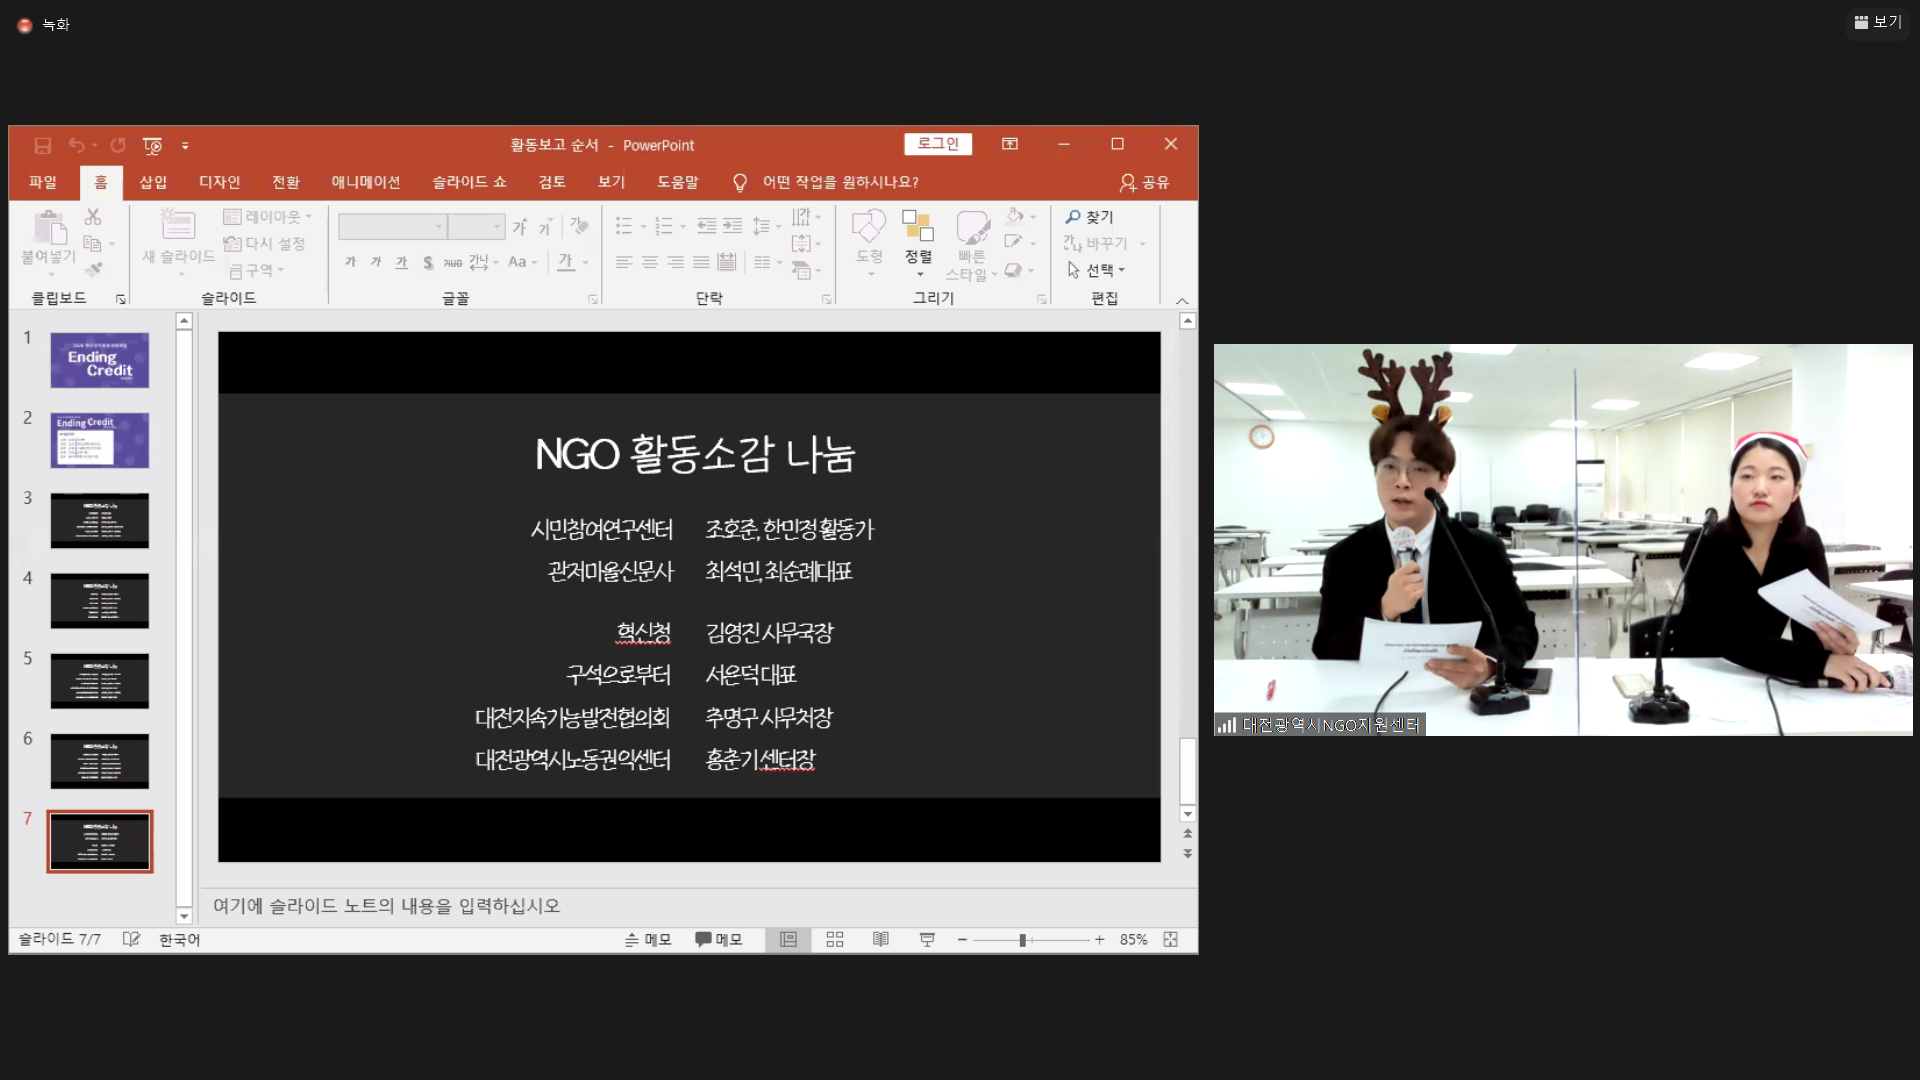Click the zoom slider handle
Image resolution: width=1920 pixels, height=1080 pixels.
(1023, 940)
